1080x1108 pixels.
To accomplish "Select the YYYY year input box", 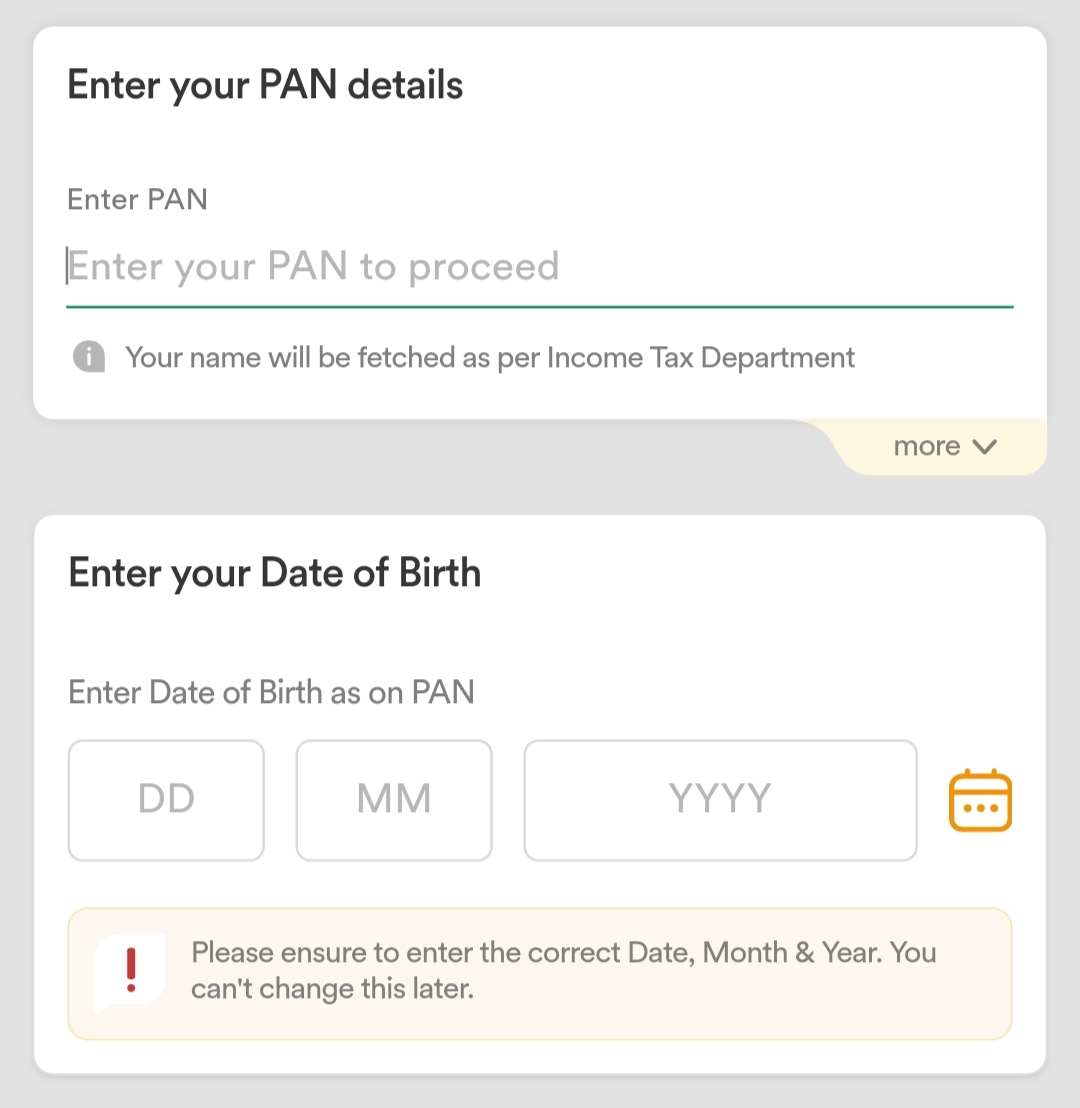I will [x=719, y=799].
